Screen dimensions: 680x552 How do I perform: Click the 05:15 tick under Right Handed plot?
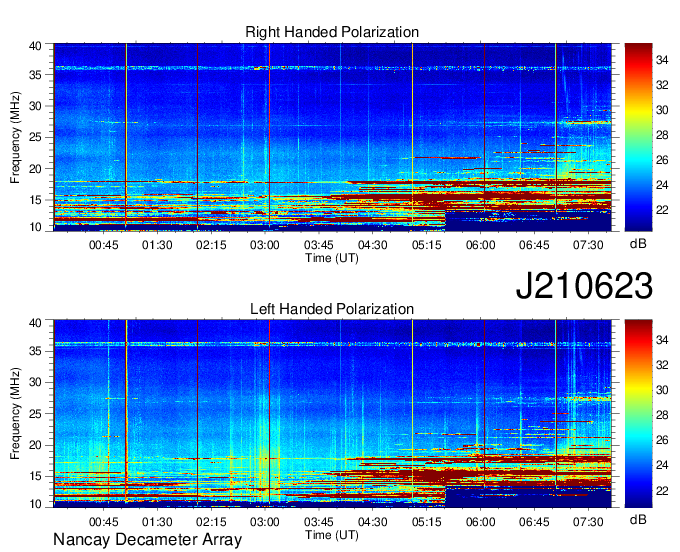pos(427,245)
